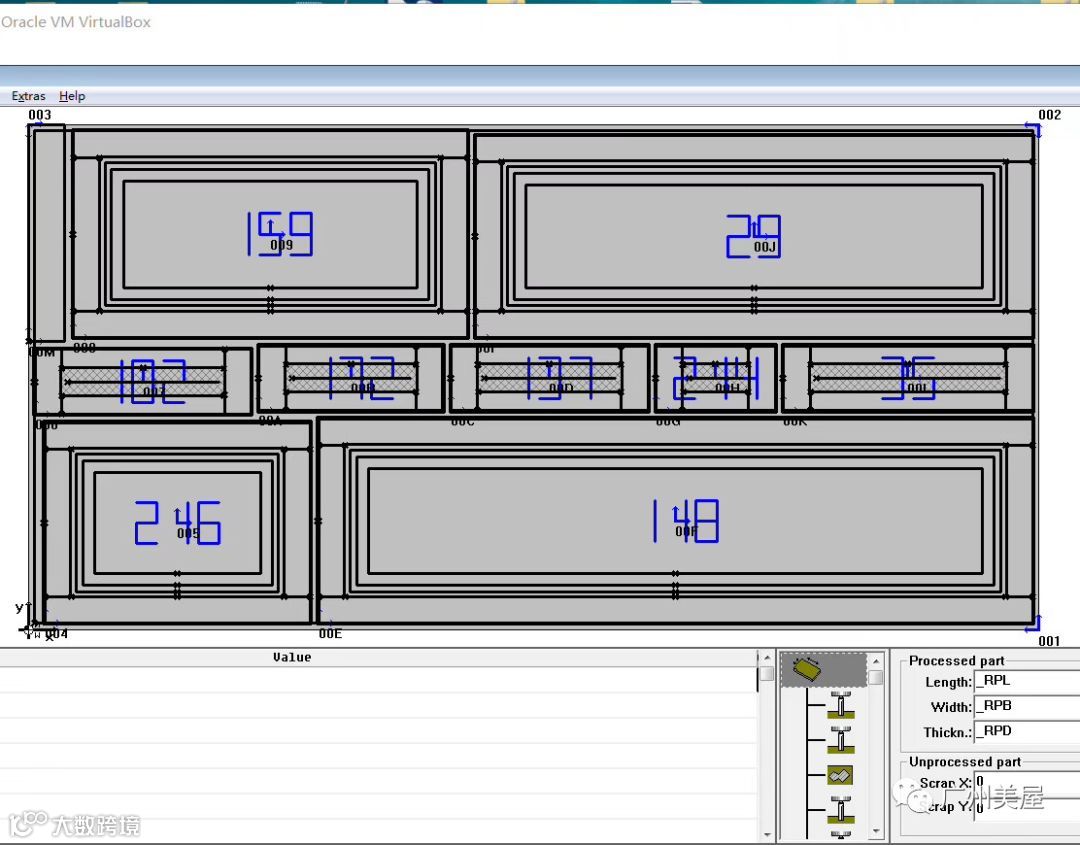
Task: Select drilling icon directly below workpiece icon
Action: (x=840, y=705)
